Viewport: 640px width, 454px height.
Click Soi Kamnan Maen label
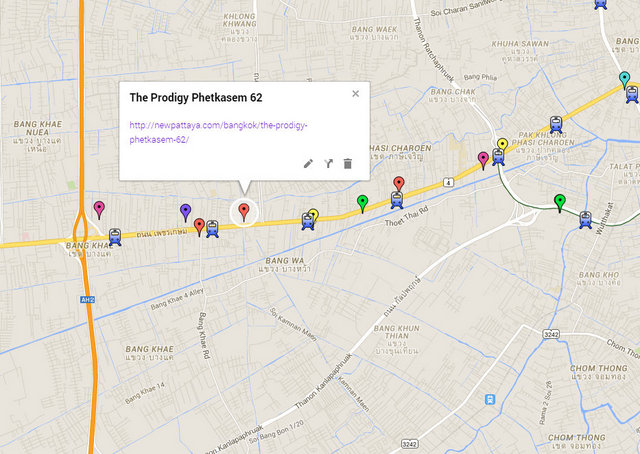click(x=293, y=325)
